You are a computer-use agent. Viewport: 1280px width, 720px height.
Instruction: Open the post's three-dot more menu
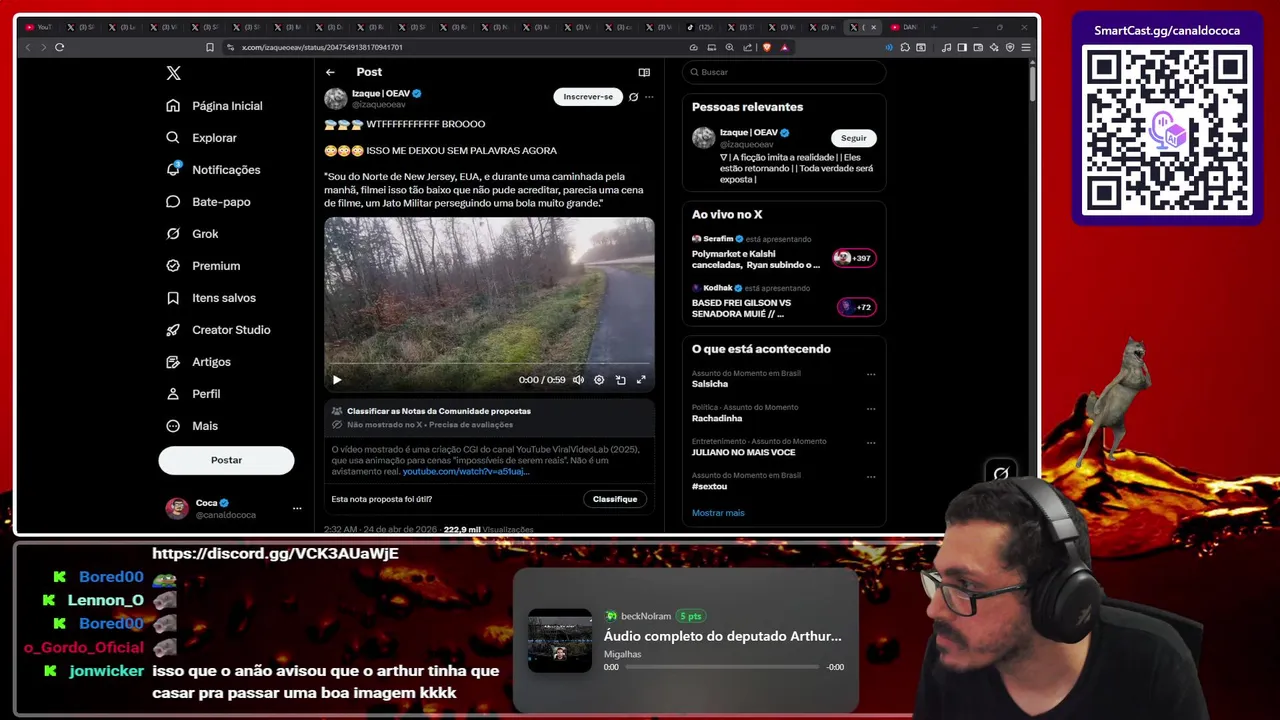[649, 97]
